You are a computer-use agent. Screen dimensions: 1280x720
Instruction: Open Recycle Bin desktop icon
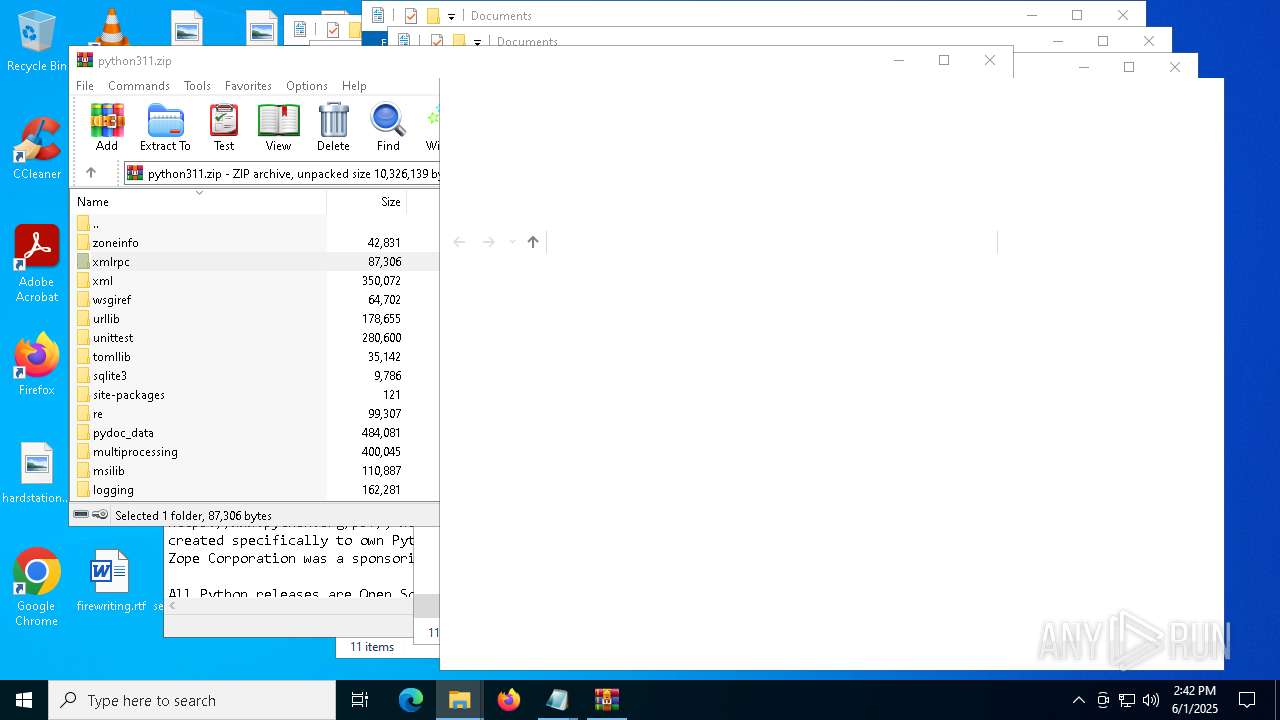[37, 42]
